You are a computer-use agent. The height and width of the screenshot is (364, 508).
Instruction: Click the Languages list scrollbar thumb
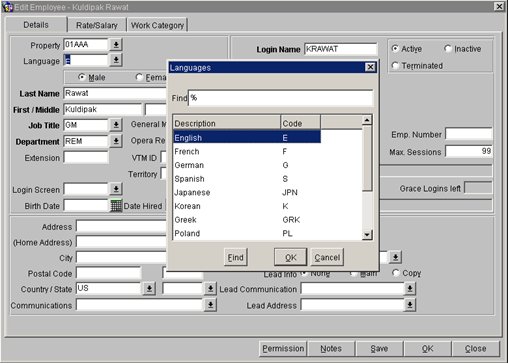pyautogui.click(x=367, y=158)
